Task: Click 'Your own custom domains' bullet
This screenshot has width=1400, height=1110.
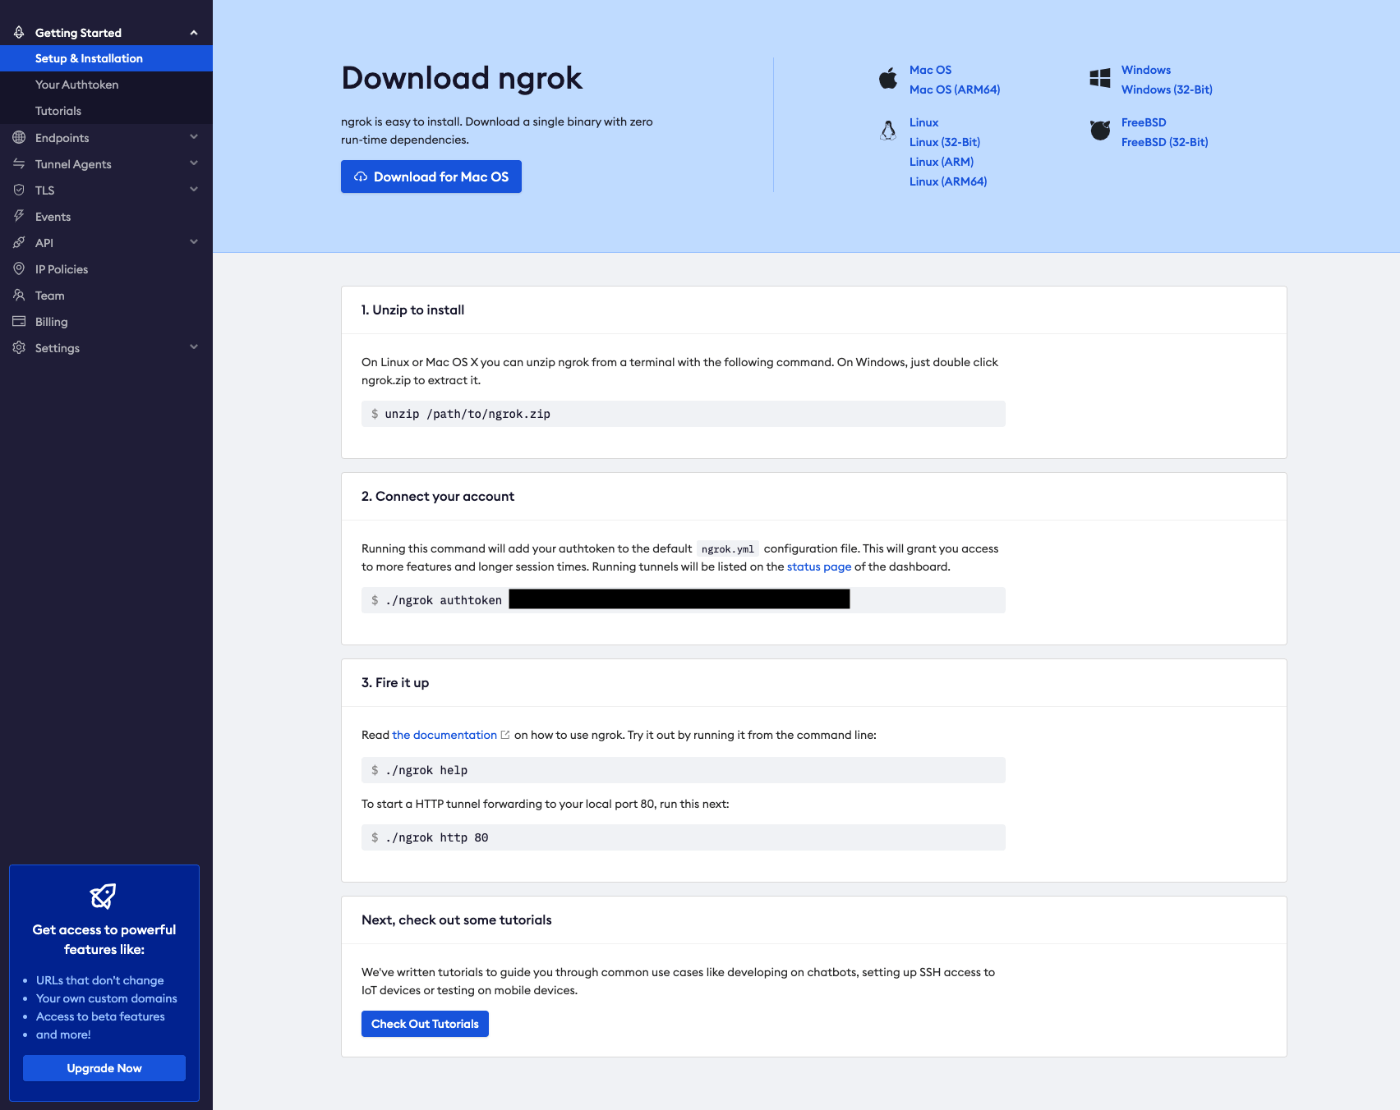Action: click(107, 999)
